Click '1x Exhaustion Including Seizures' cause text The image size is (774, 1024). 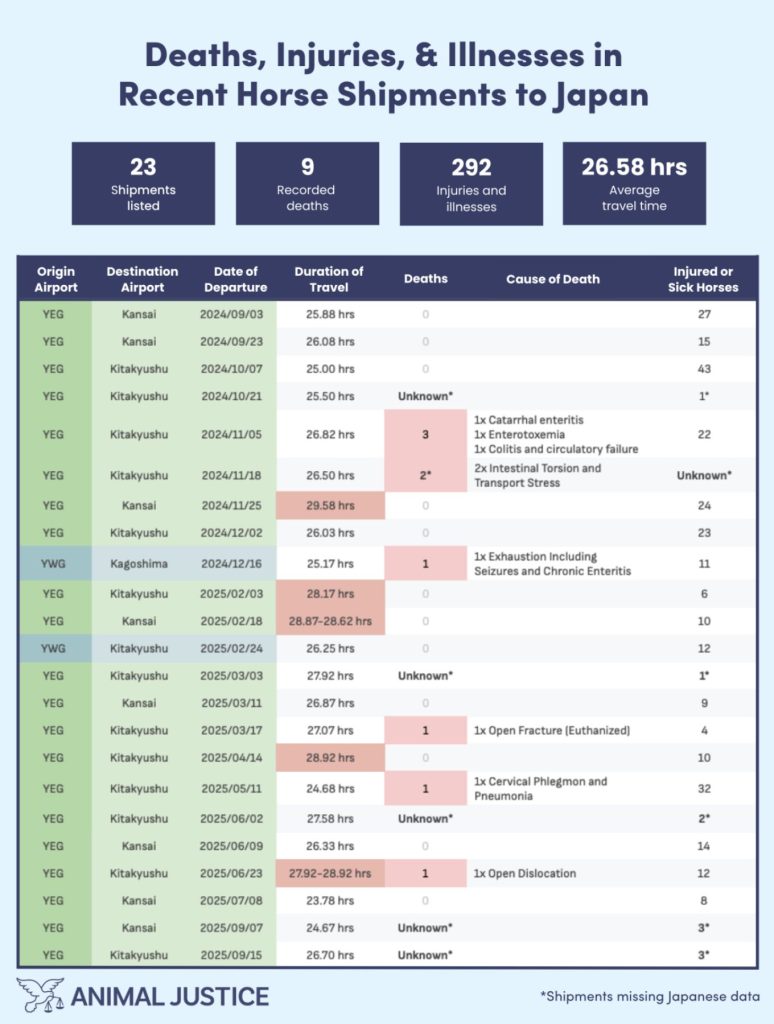pyautogui.click(x=553, y=564)
